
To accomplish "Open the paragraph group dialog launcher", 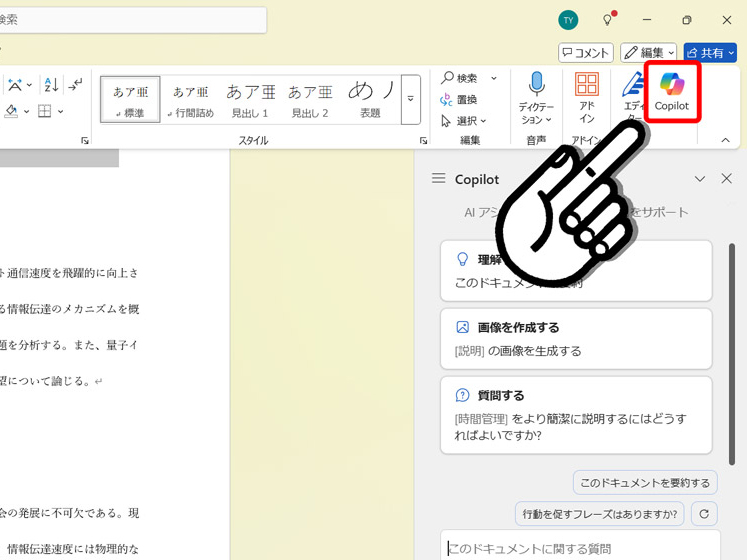I will tap(85, 140).
